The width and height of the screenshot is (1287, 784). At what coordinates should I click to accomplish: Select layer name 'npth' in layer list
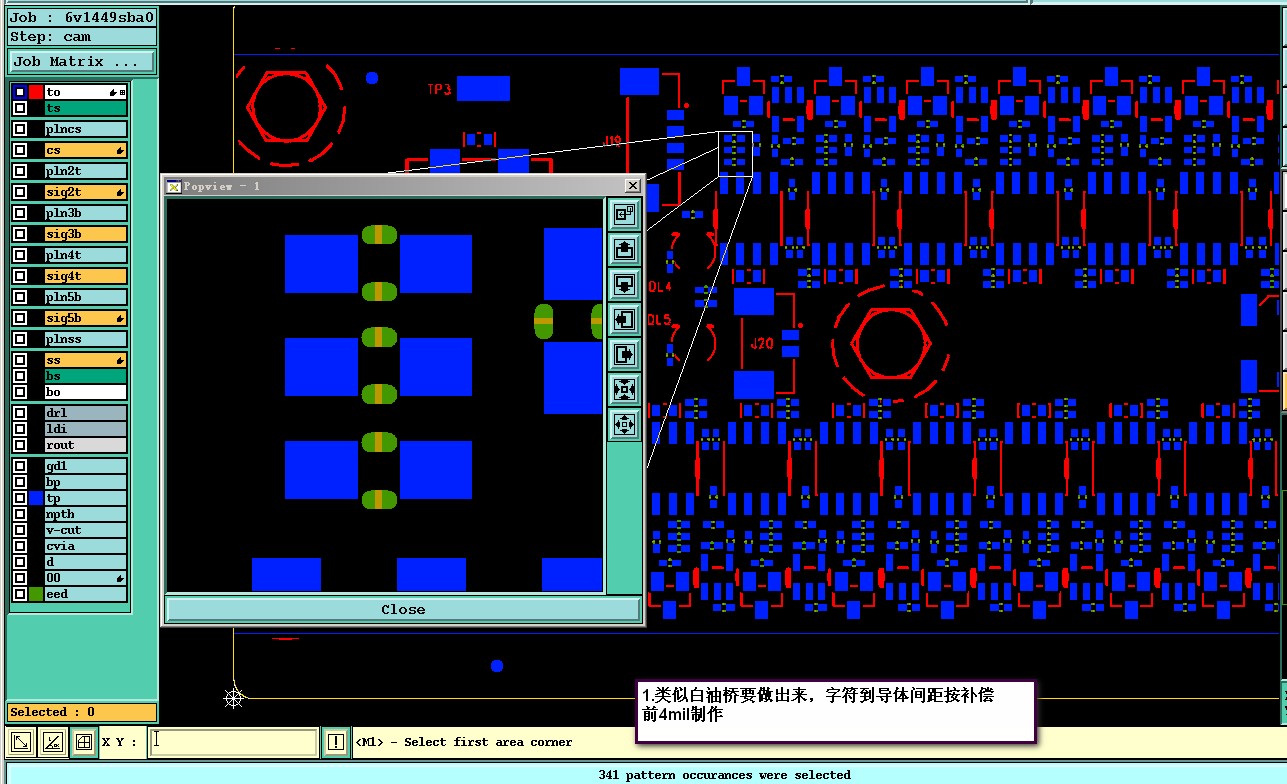[x=85, y=514]
